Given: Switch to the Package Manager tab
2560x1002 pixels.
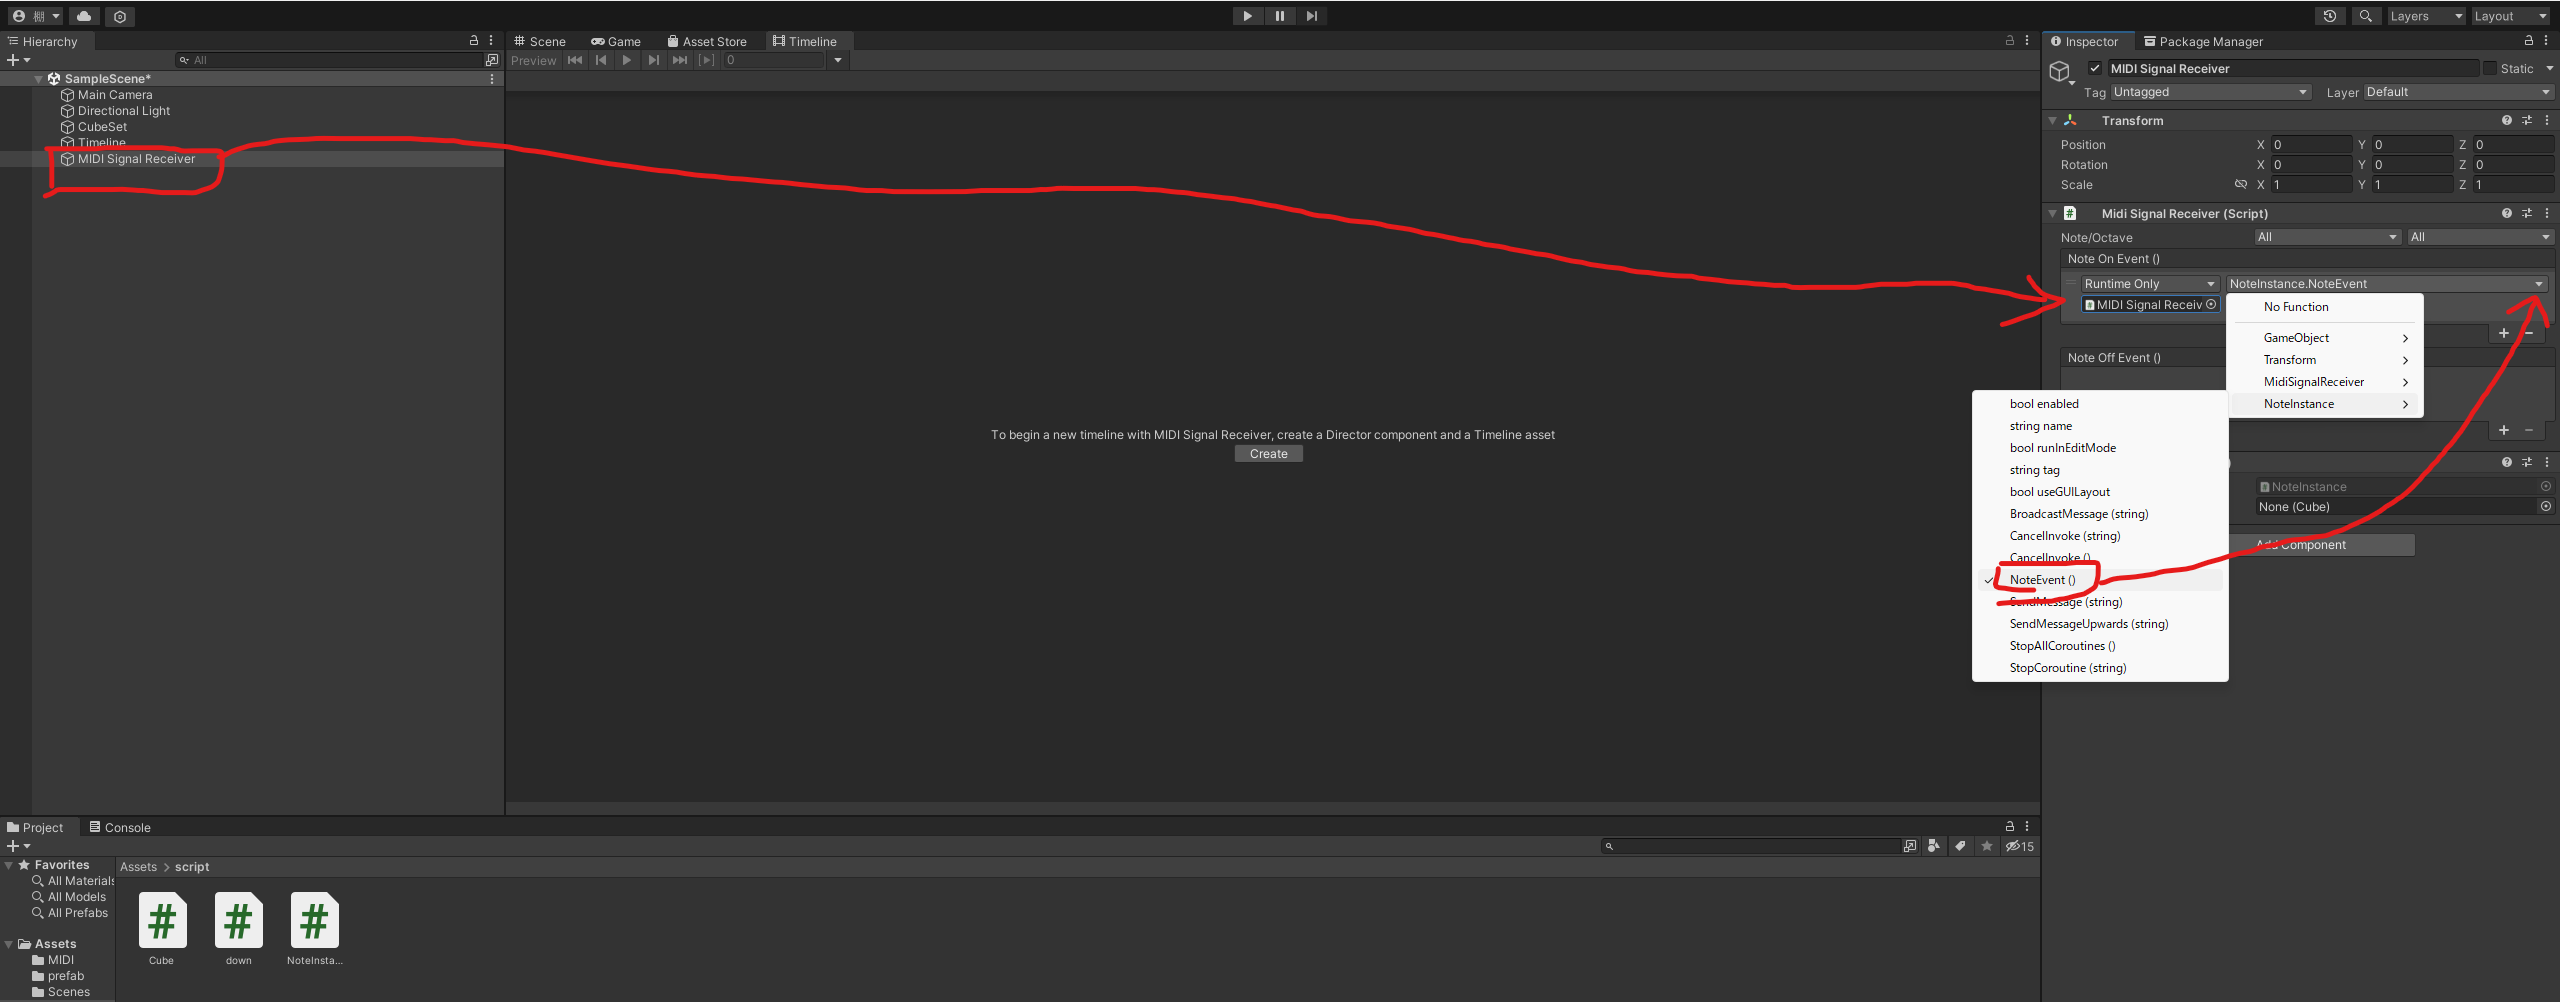Looking at the screenshot, I should click(x=2203, y=42).
